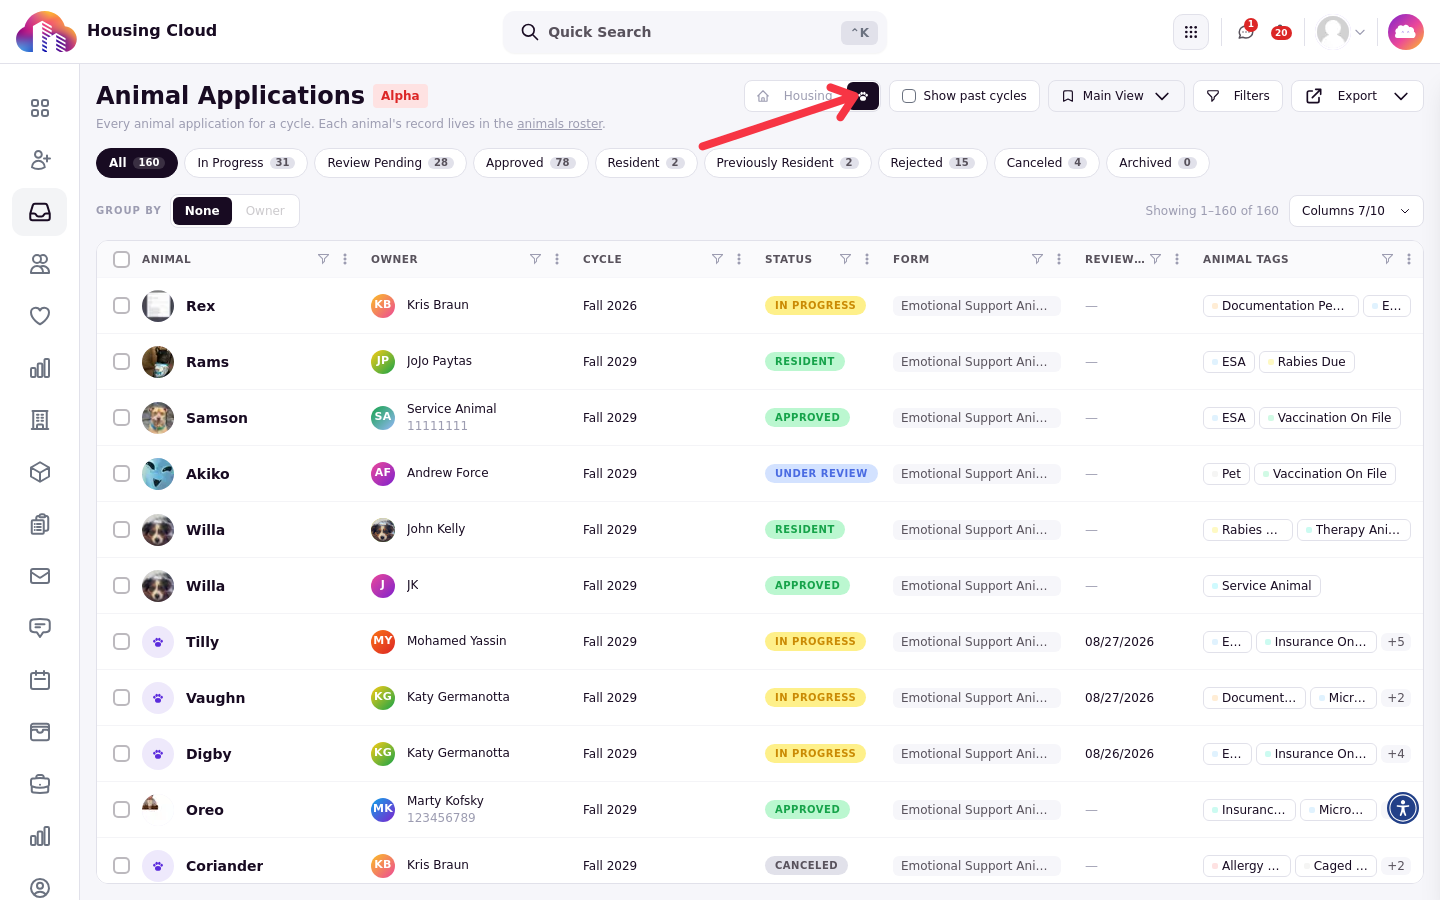
Task: Switch to the animal paw view toggle
Action: point(863,96)
